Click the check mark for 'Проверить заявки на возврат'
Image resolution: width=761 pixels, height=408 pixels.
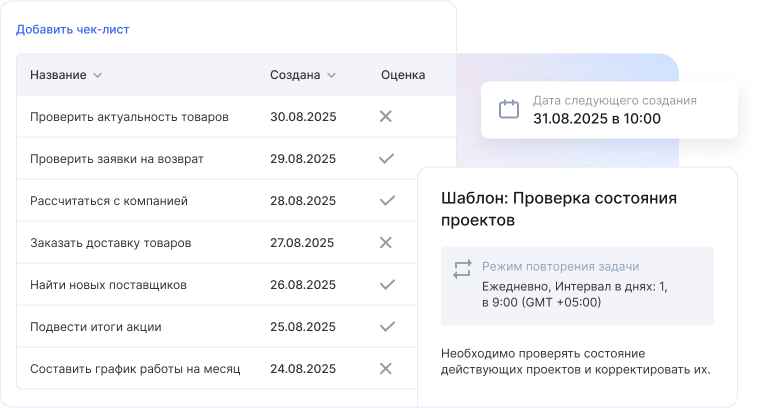tap(386, 159)
